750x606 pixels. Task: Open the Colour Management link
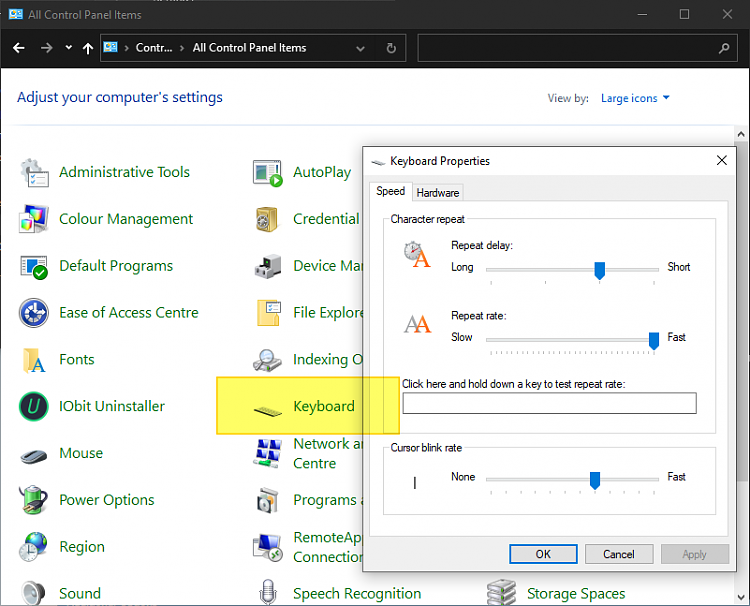point(126,219)
